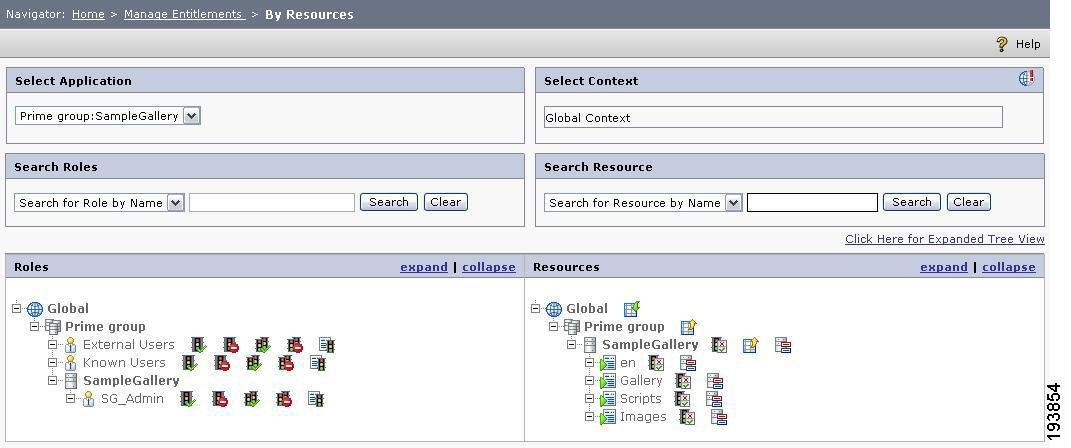Click second deny icon beside Known Users
Image resolution: width=1071 pixels, height=448 pixels.
tap(287, 363)
